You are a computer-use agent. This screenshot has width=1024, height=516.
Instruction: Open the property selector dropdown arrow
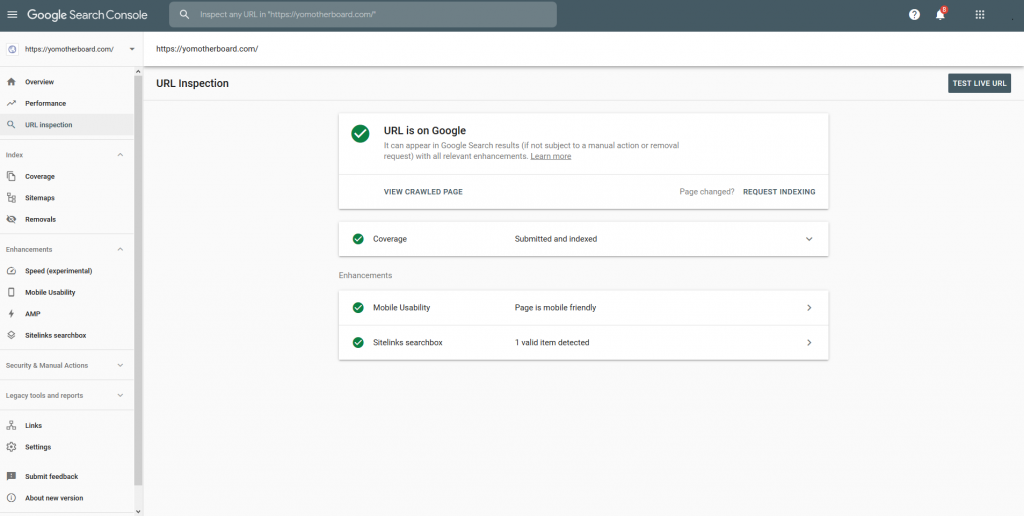coord(132,49)
